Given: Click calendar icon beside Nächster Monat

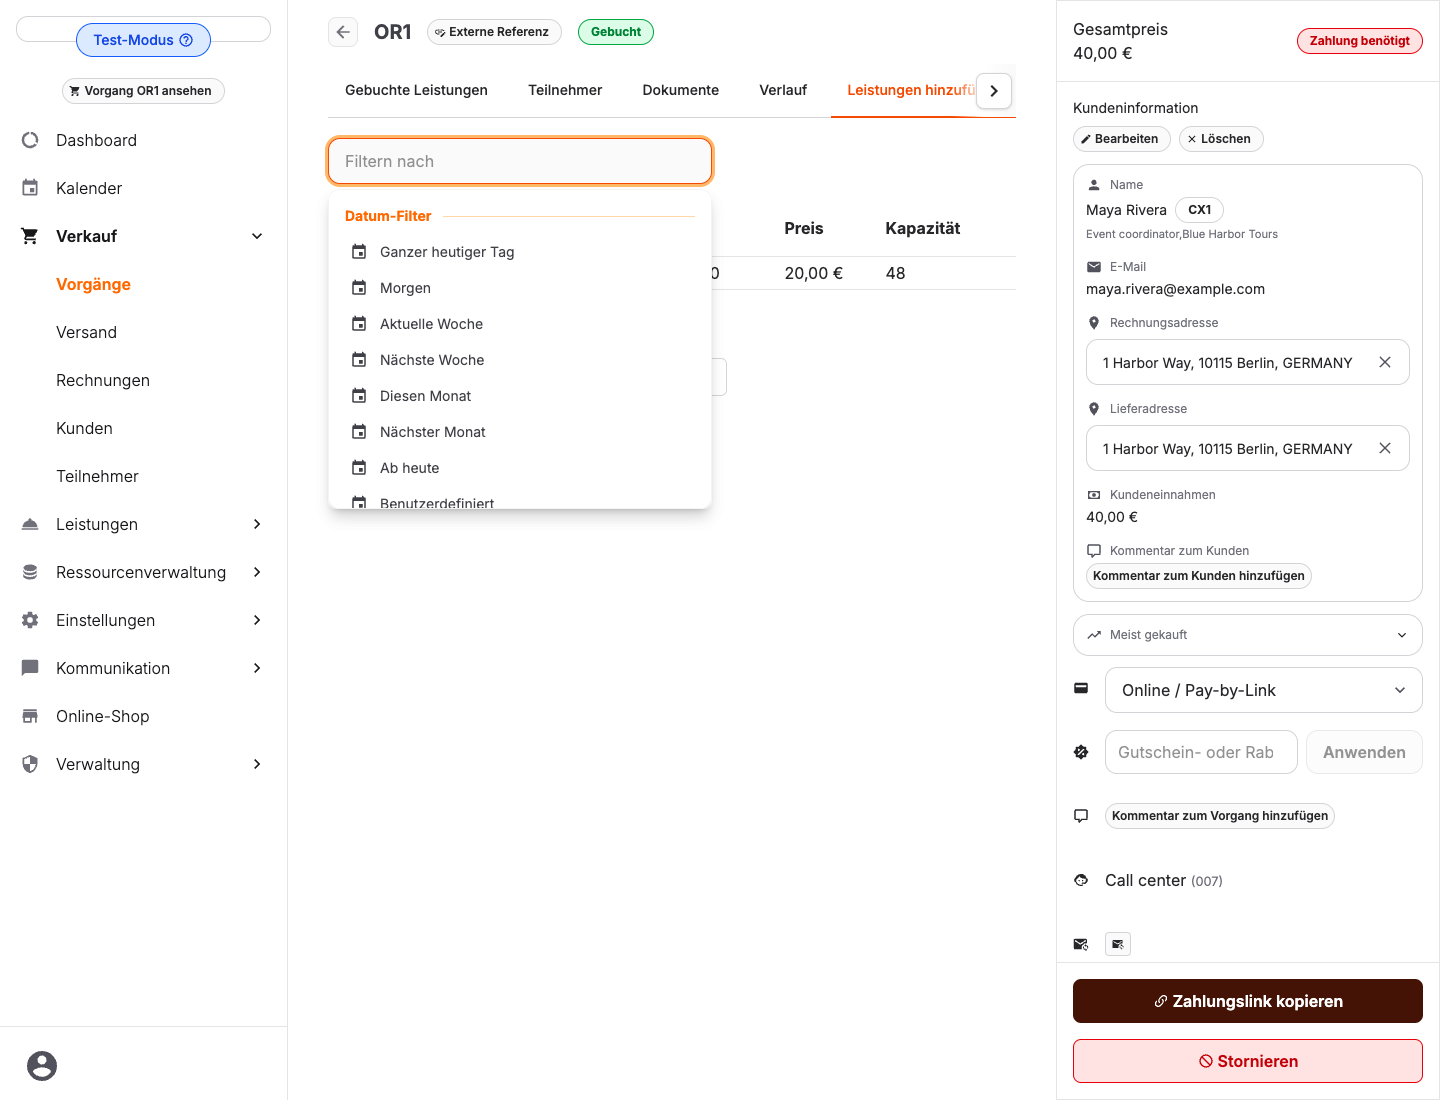Looking at the screenshot, I should coord(359,432).
